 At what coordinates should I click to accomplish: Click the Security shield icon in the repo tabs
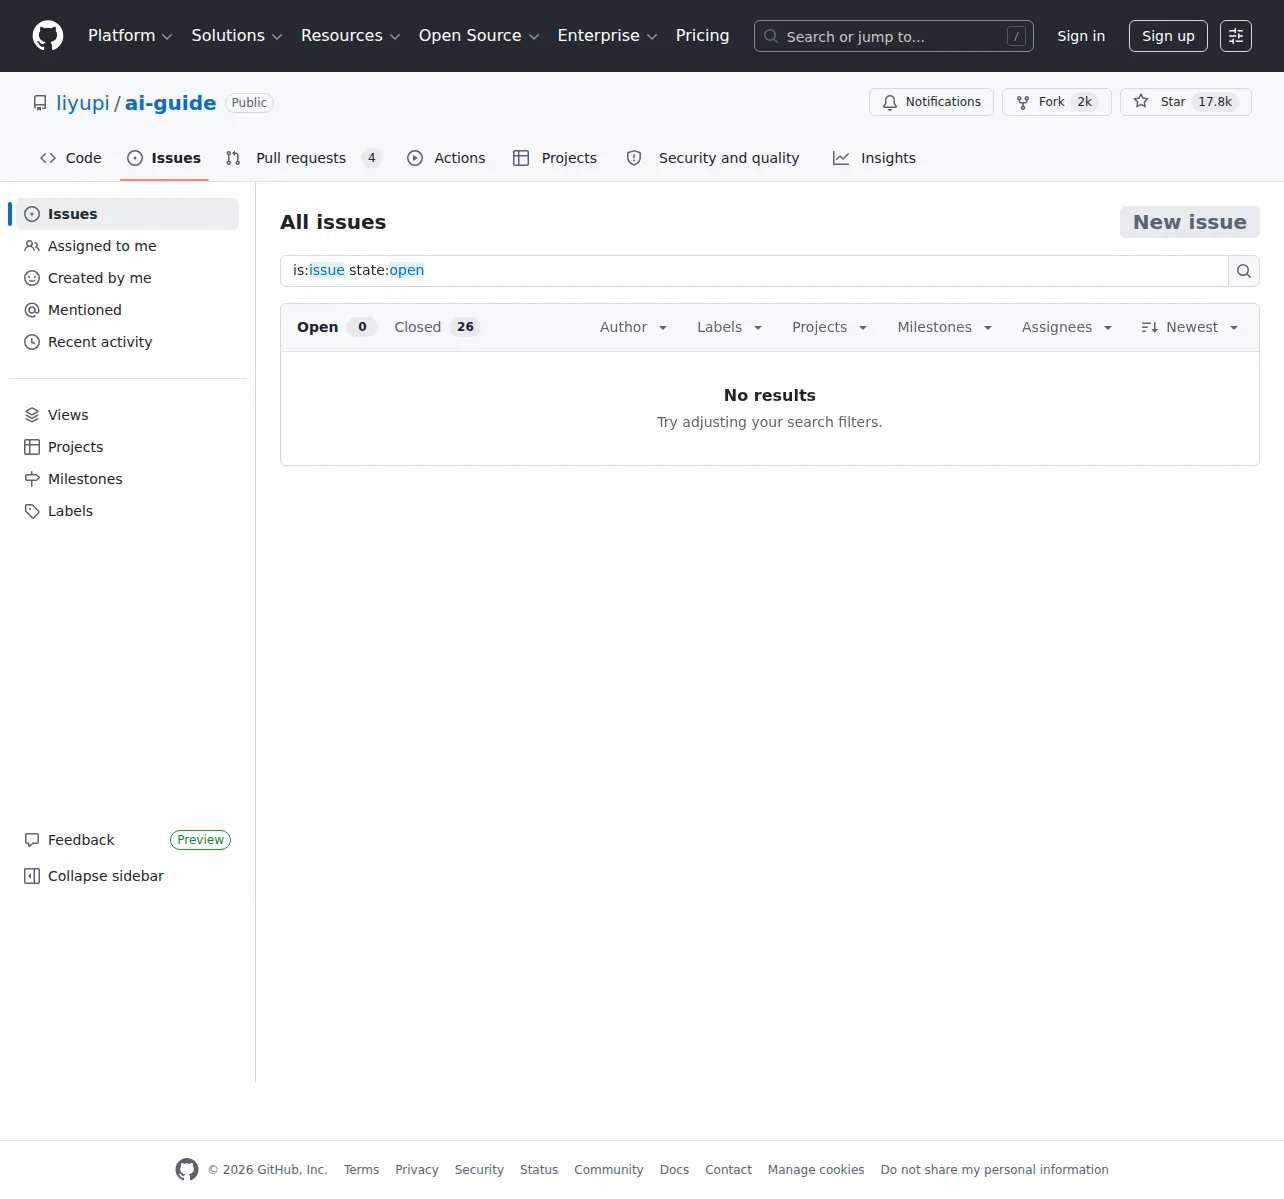point(634,158)
